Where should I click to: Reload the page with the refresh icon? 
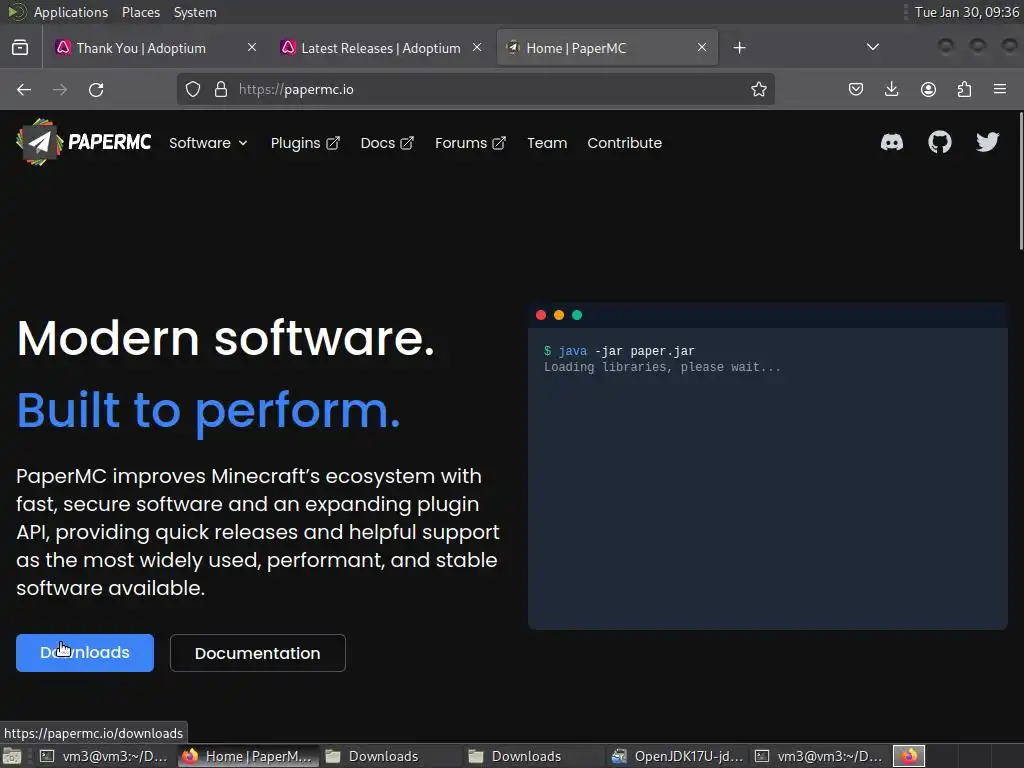(x=96, y=89)
